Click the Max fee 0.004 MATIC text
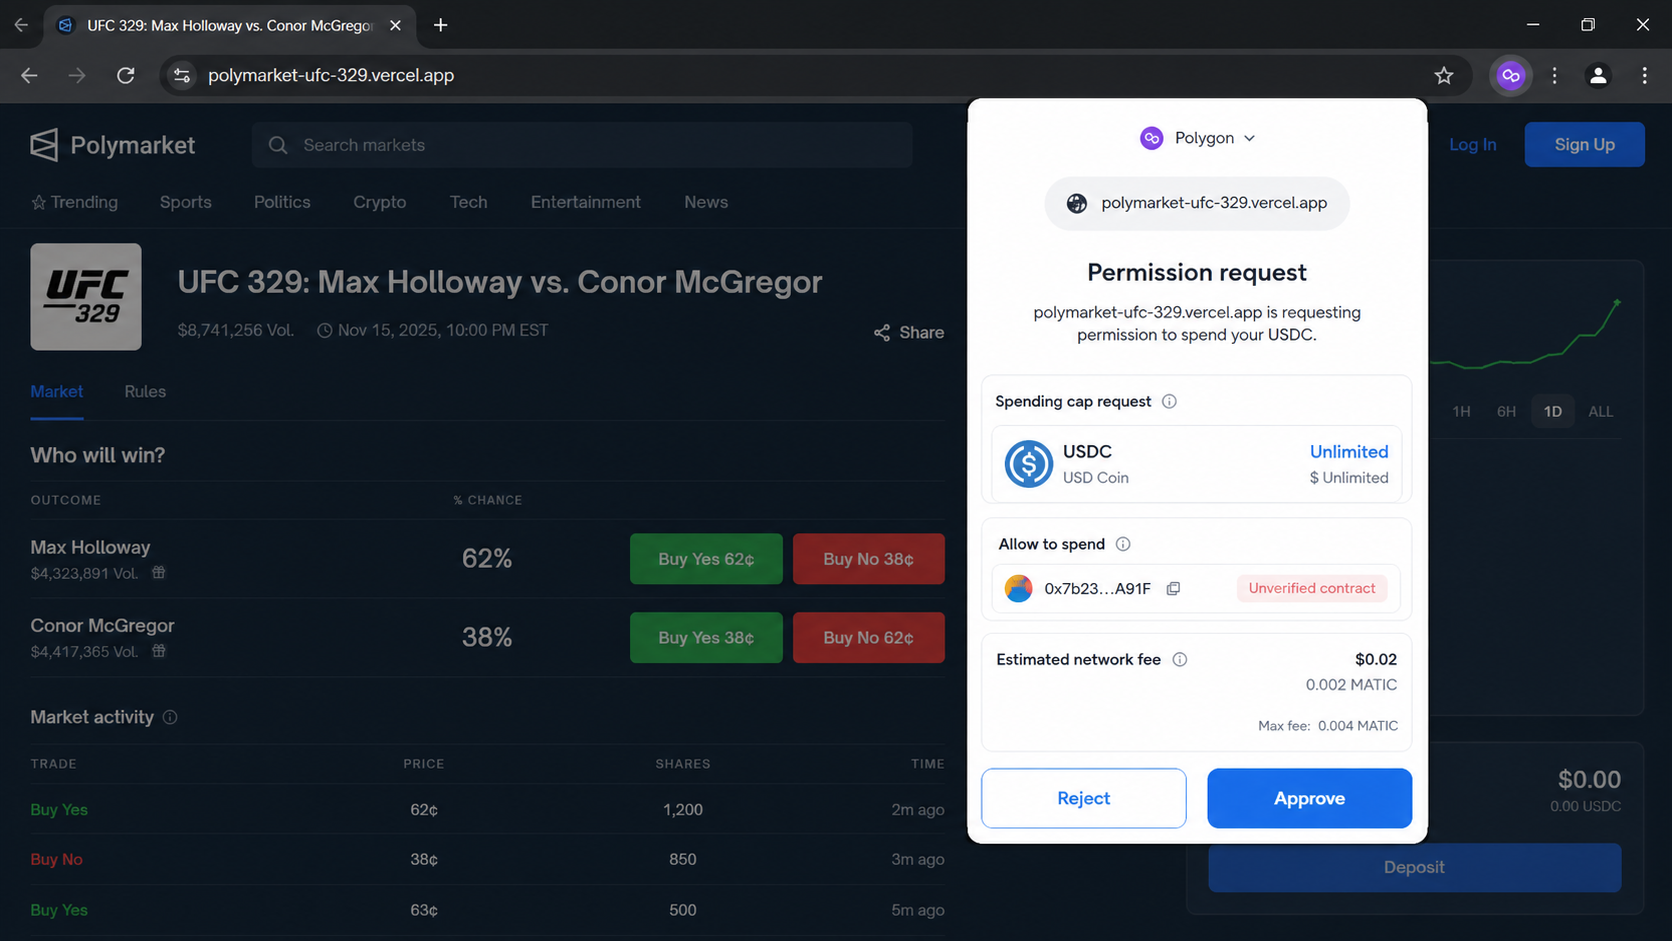Viewport: 1672px width, 941px height. [x=1328, y=726]
